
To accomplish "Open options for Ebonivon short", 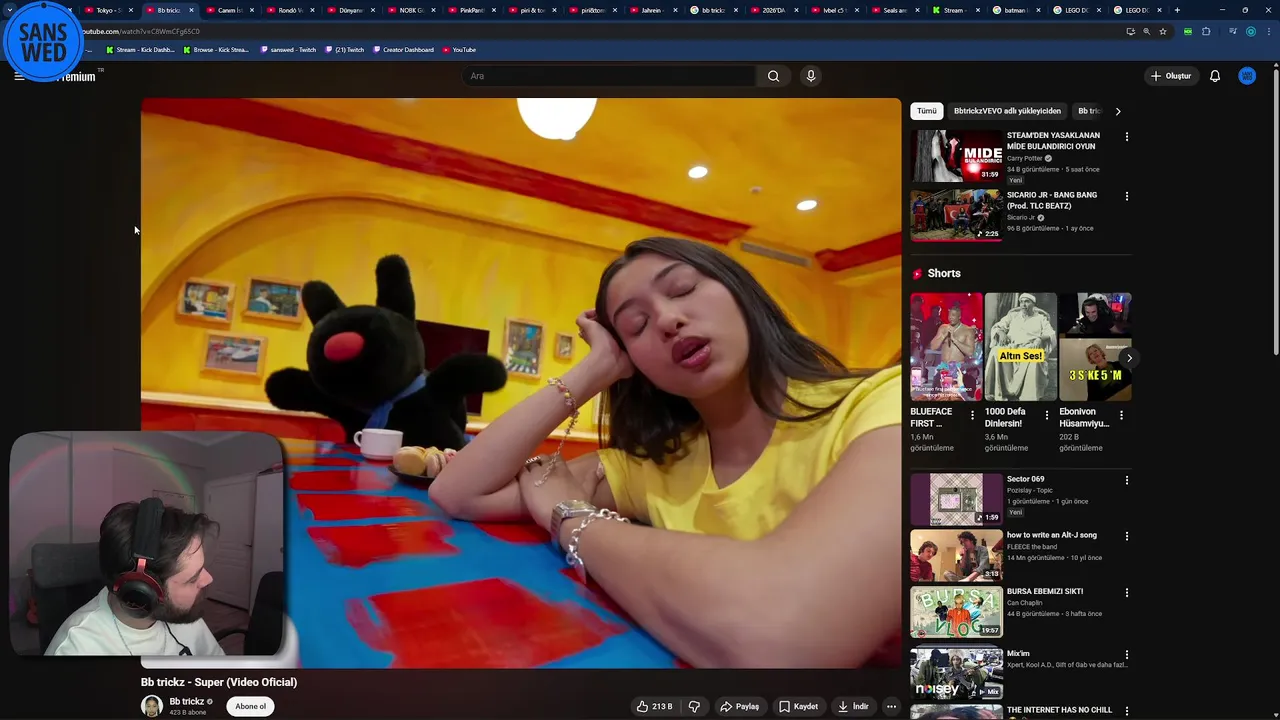I will (x=1121, y=414).
